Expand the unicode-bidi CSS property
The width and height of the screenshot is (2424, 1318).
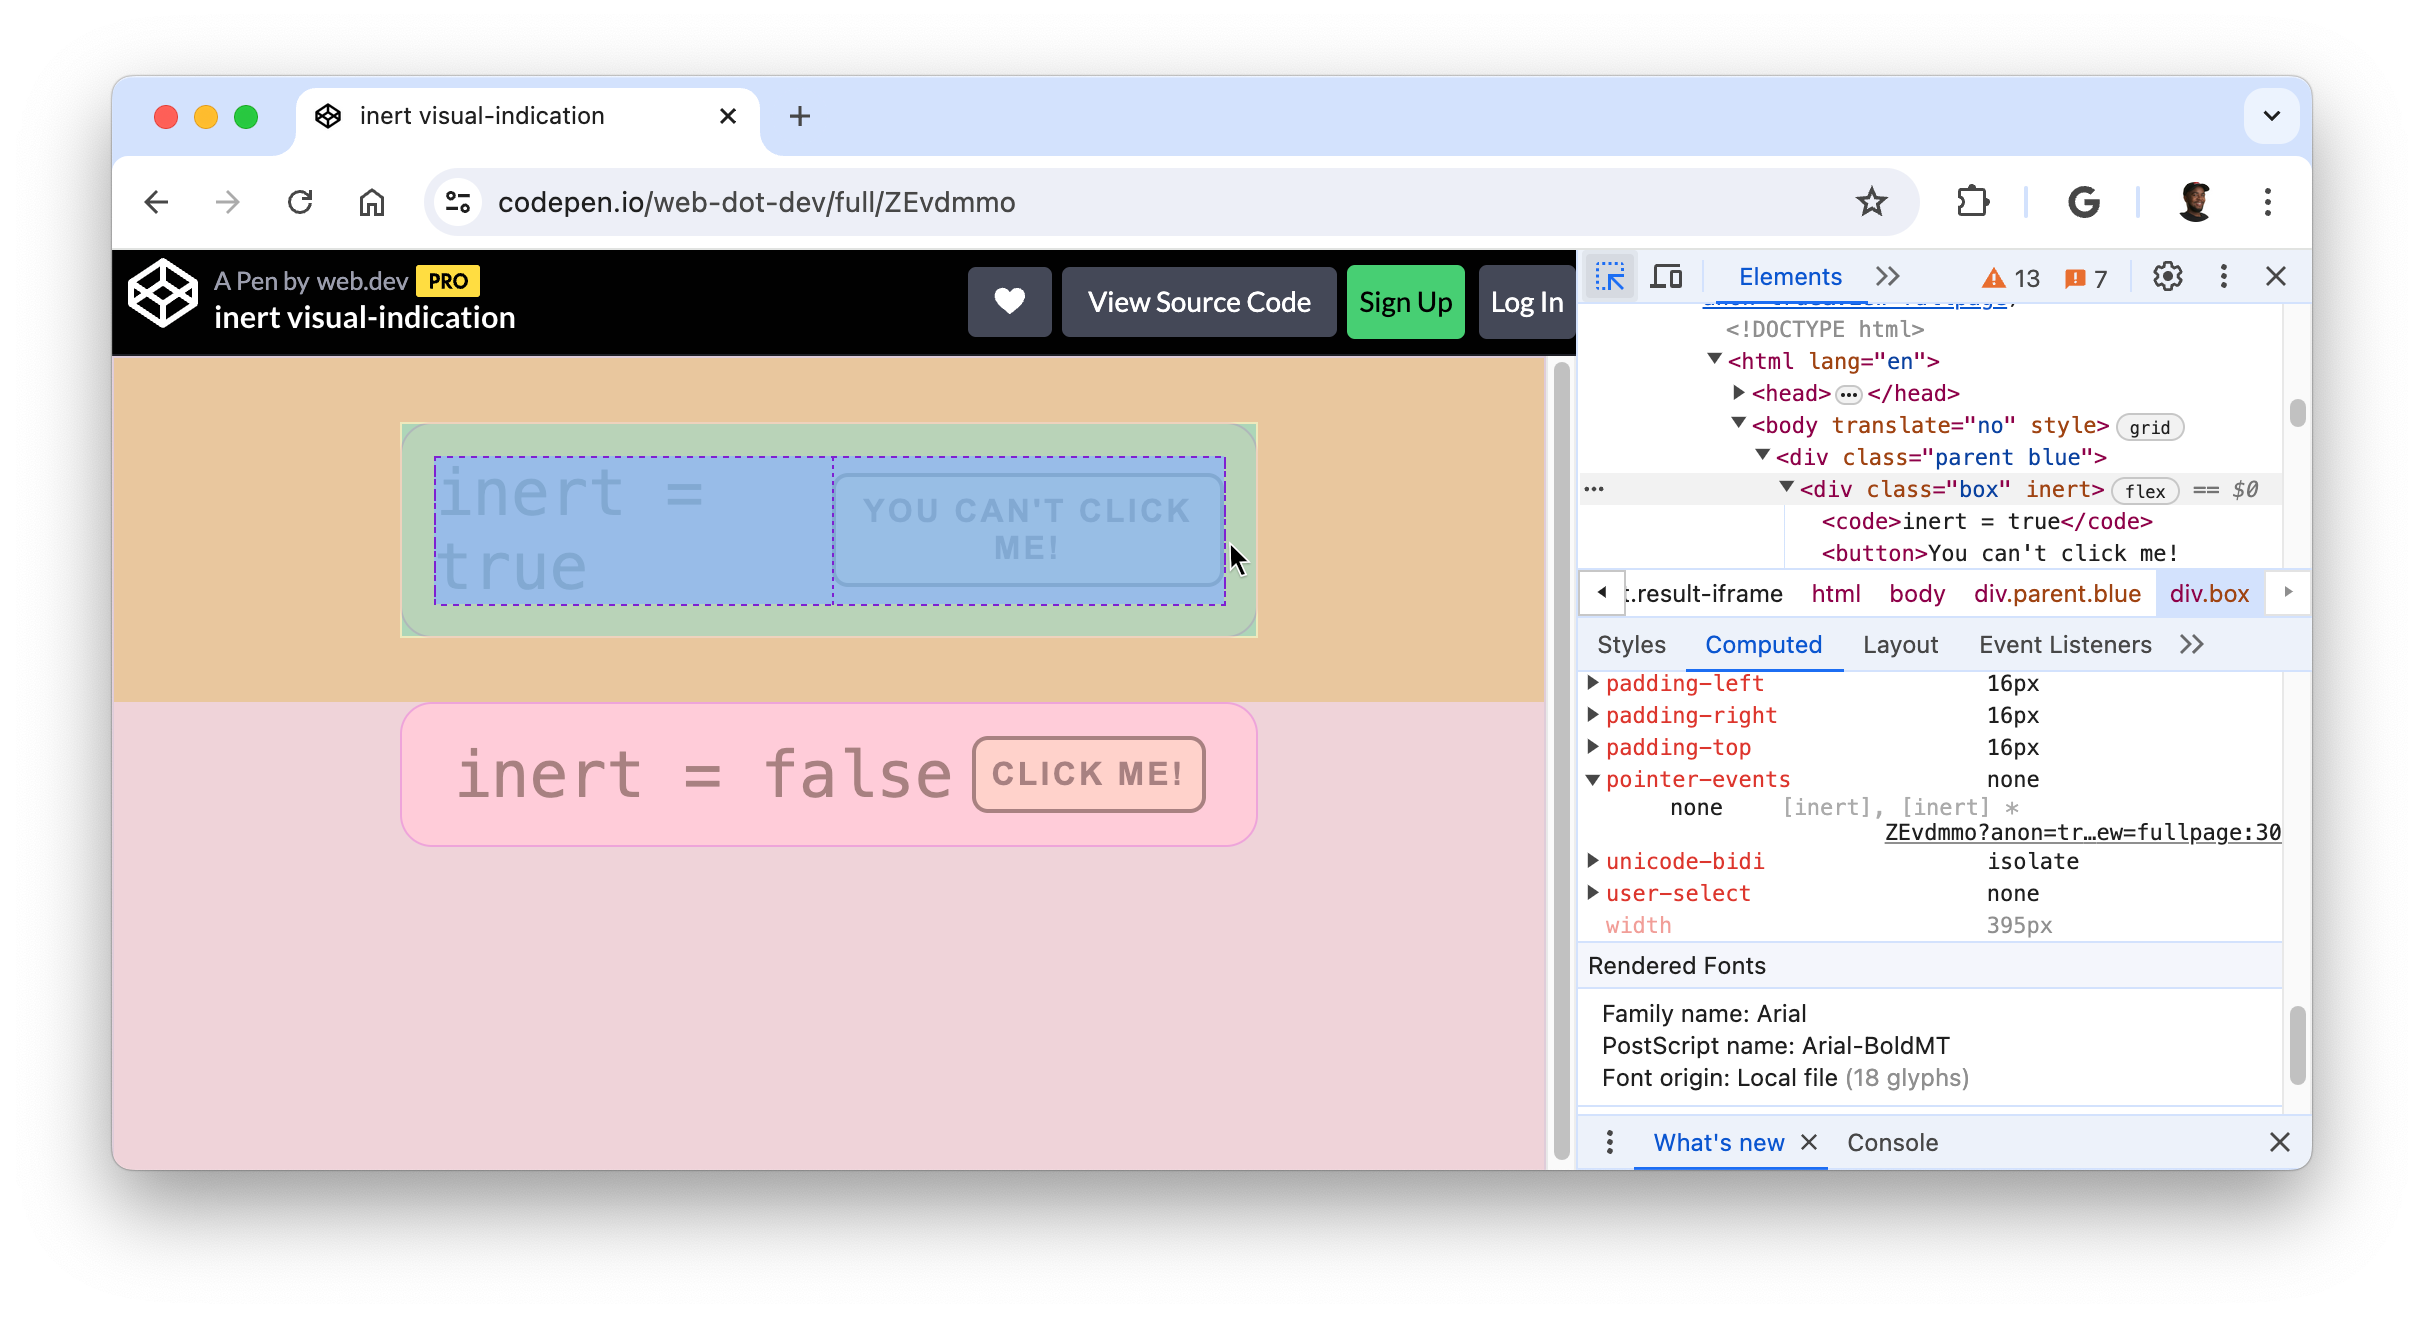click(1595, 860)
